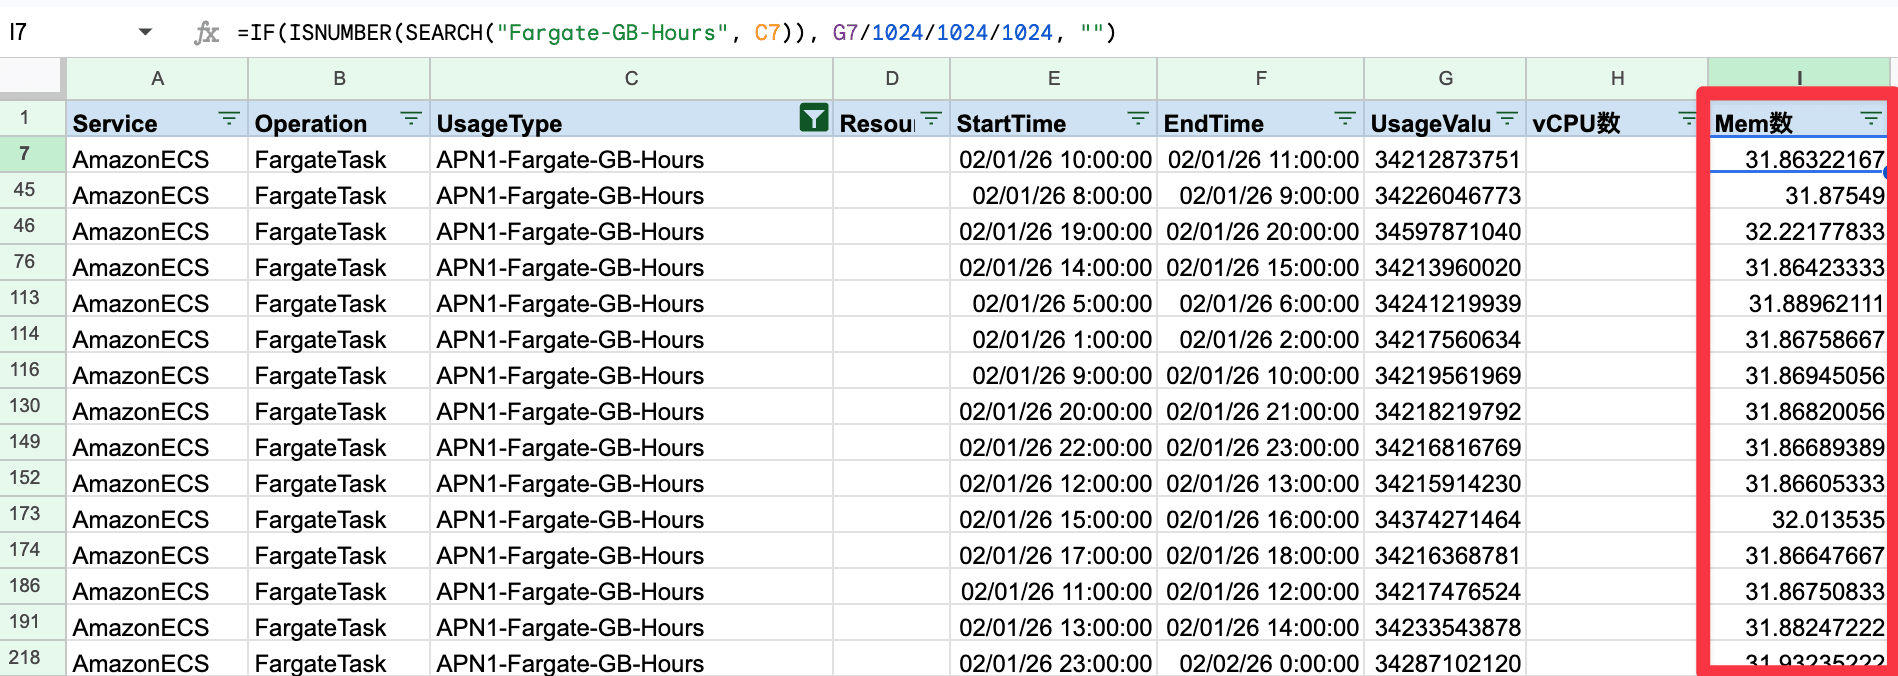Select column G header
Viewport: 1898px width, 676px height.
[1445, 78]
